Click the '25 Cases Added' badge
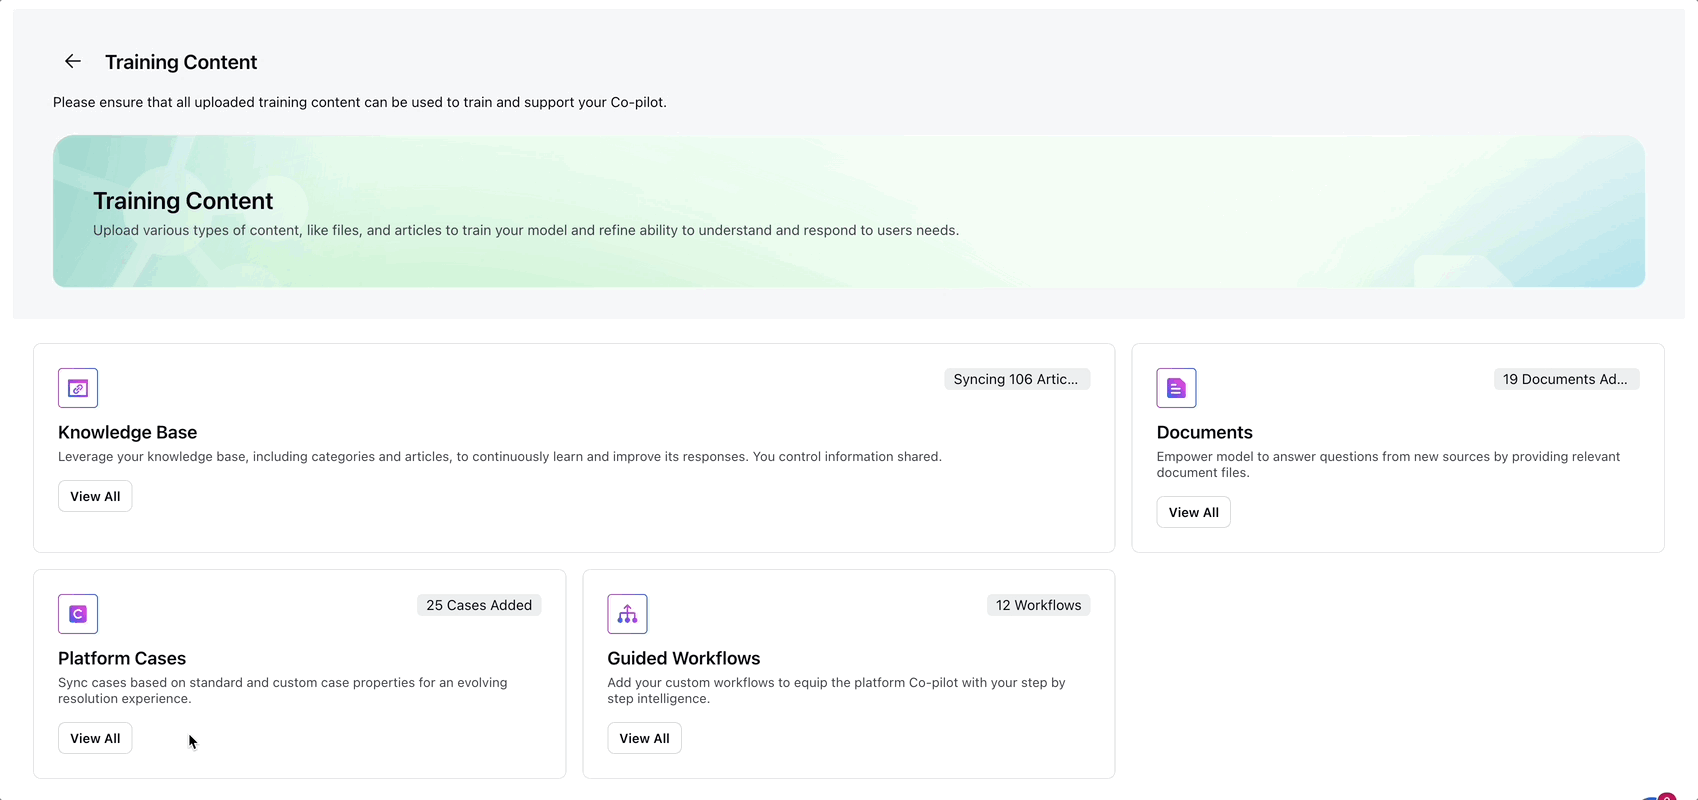Image resolution: width=1698 pixels, height=800 pixels. click(x=479, y=605)
